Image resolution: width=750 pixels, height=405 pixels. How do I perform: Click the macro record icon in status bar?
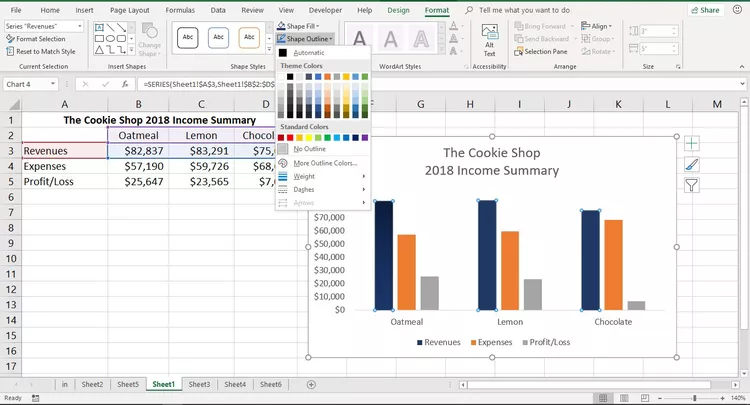coord(36,398)
